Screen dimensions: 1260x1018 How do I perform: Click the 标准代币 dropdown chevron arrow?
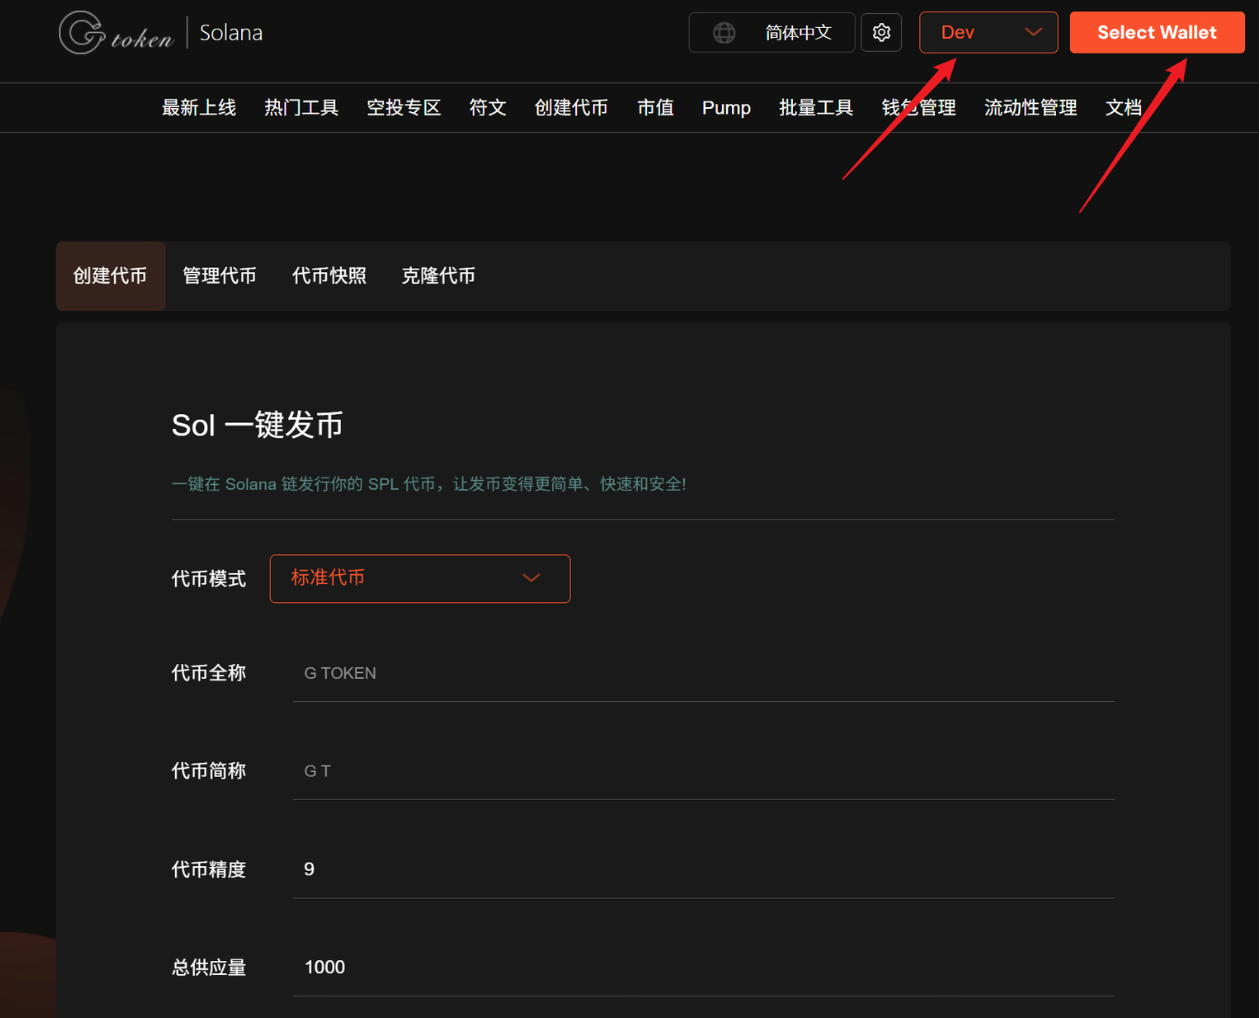coord(531,578)
